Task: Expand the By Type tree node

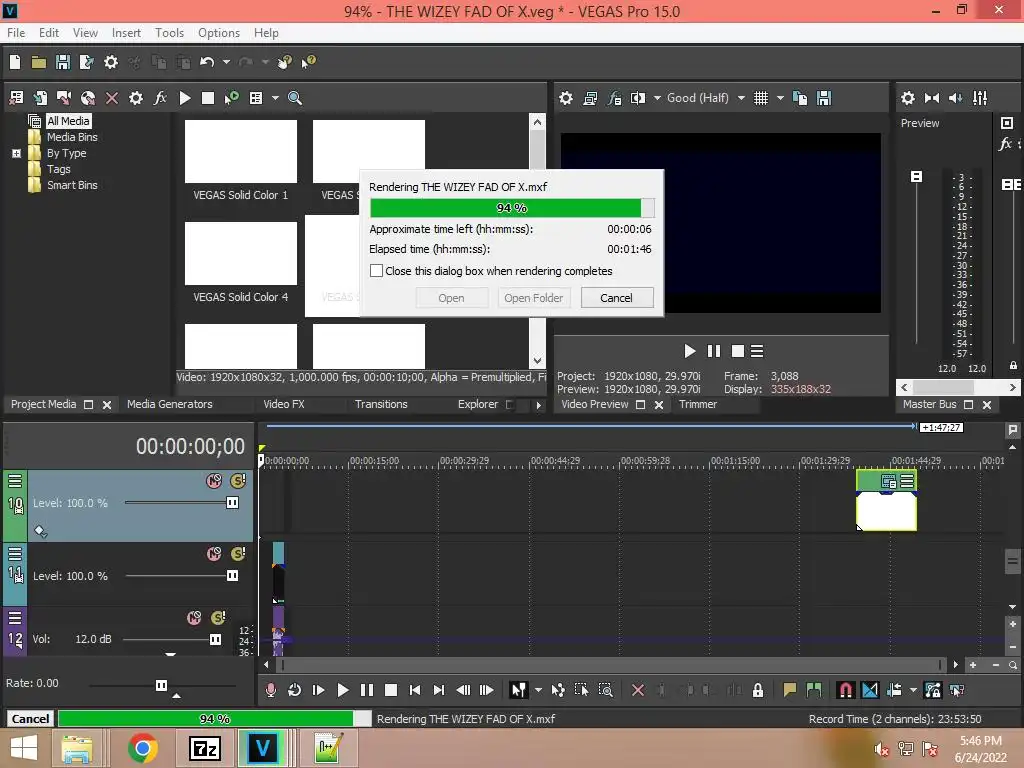Action: coord(16,153)
